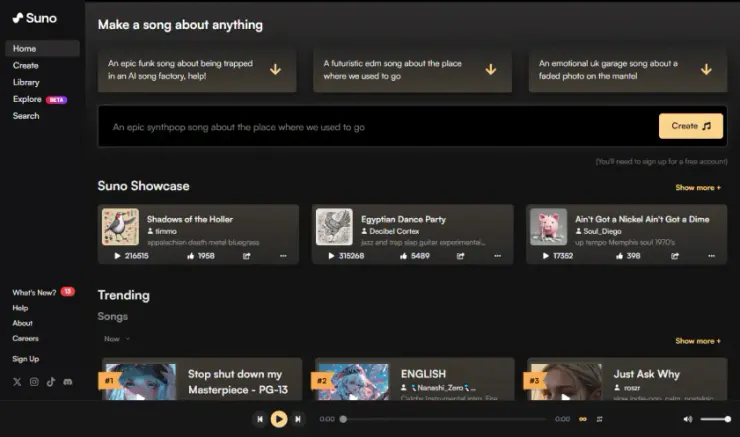Open the Home page in sidebar

point(42,49)
